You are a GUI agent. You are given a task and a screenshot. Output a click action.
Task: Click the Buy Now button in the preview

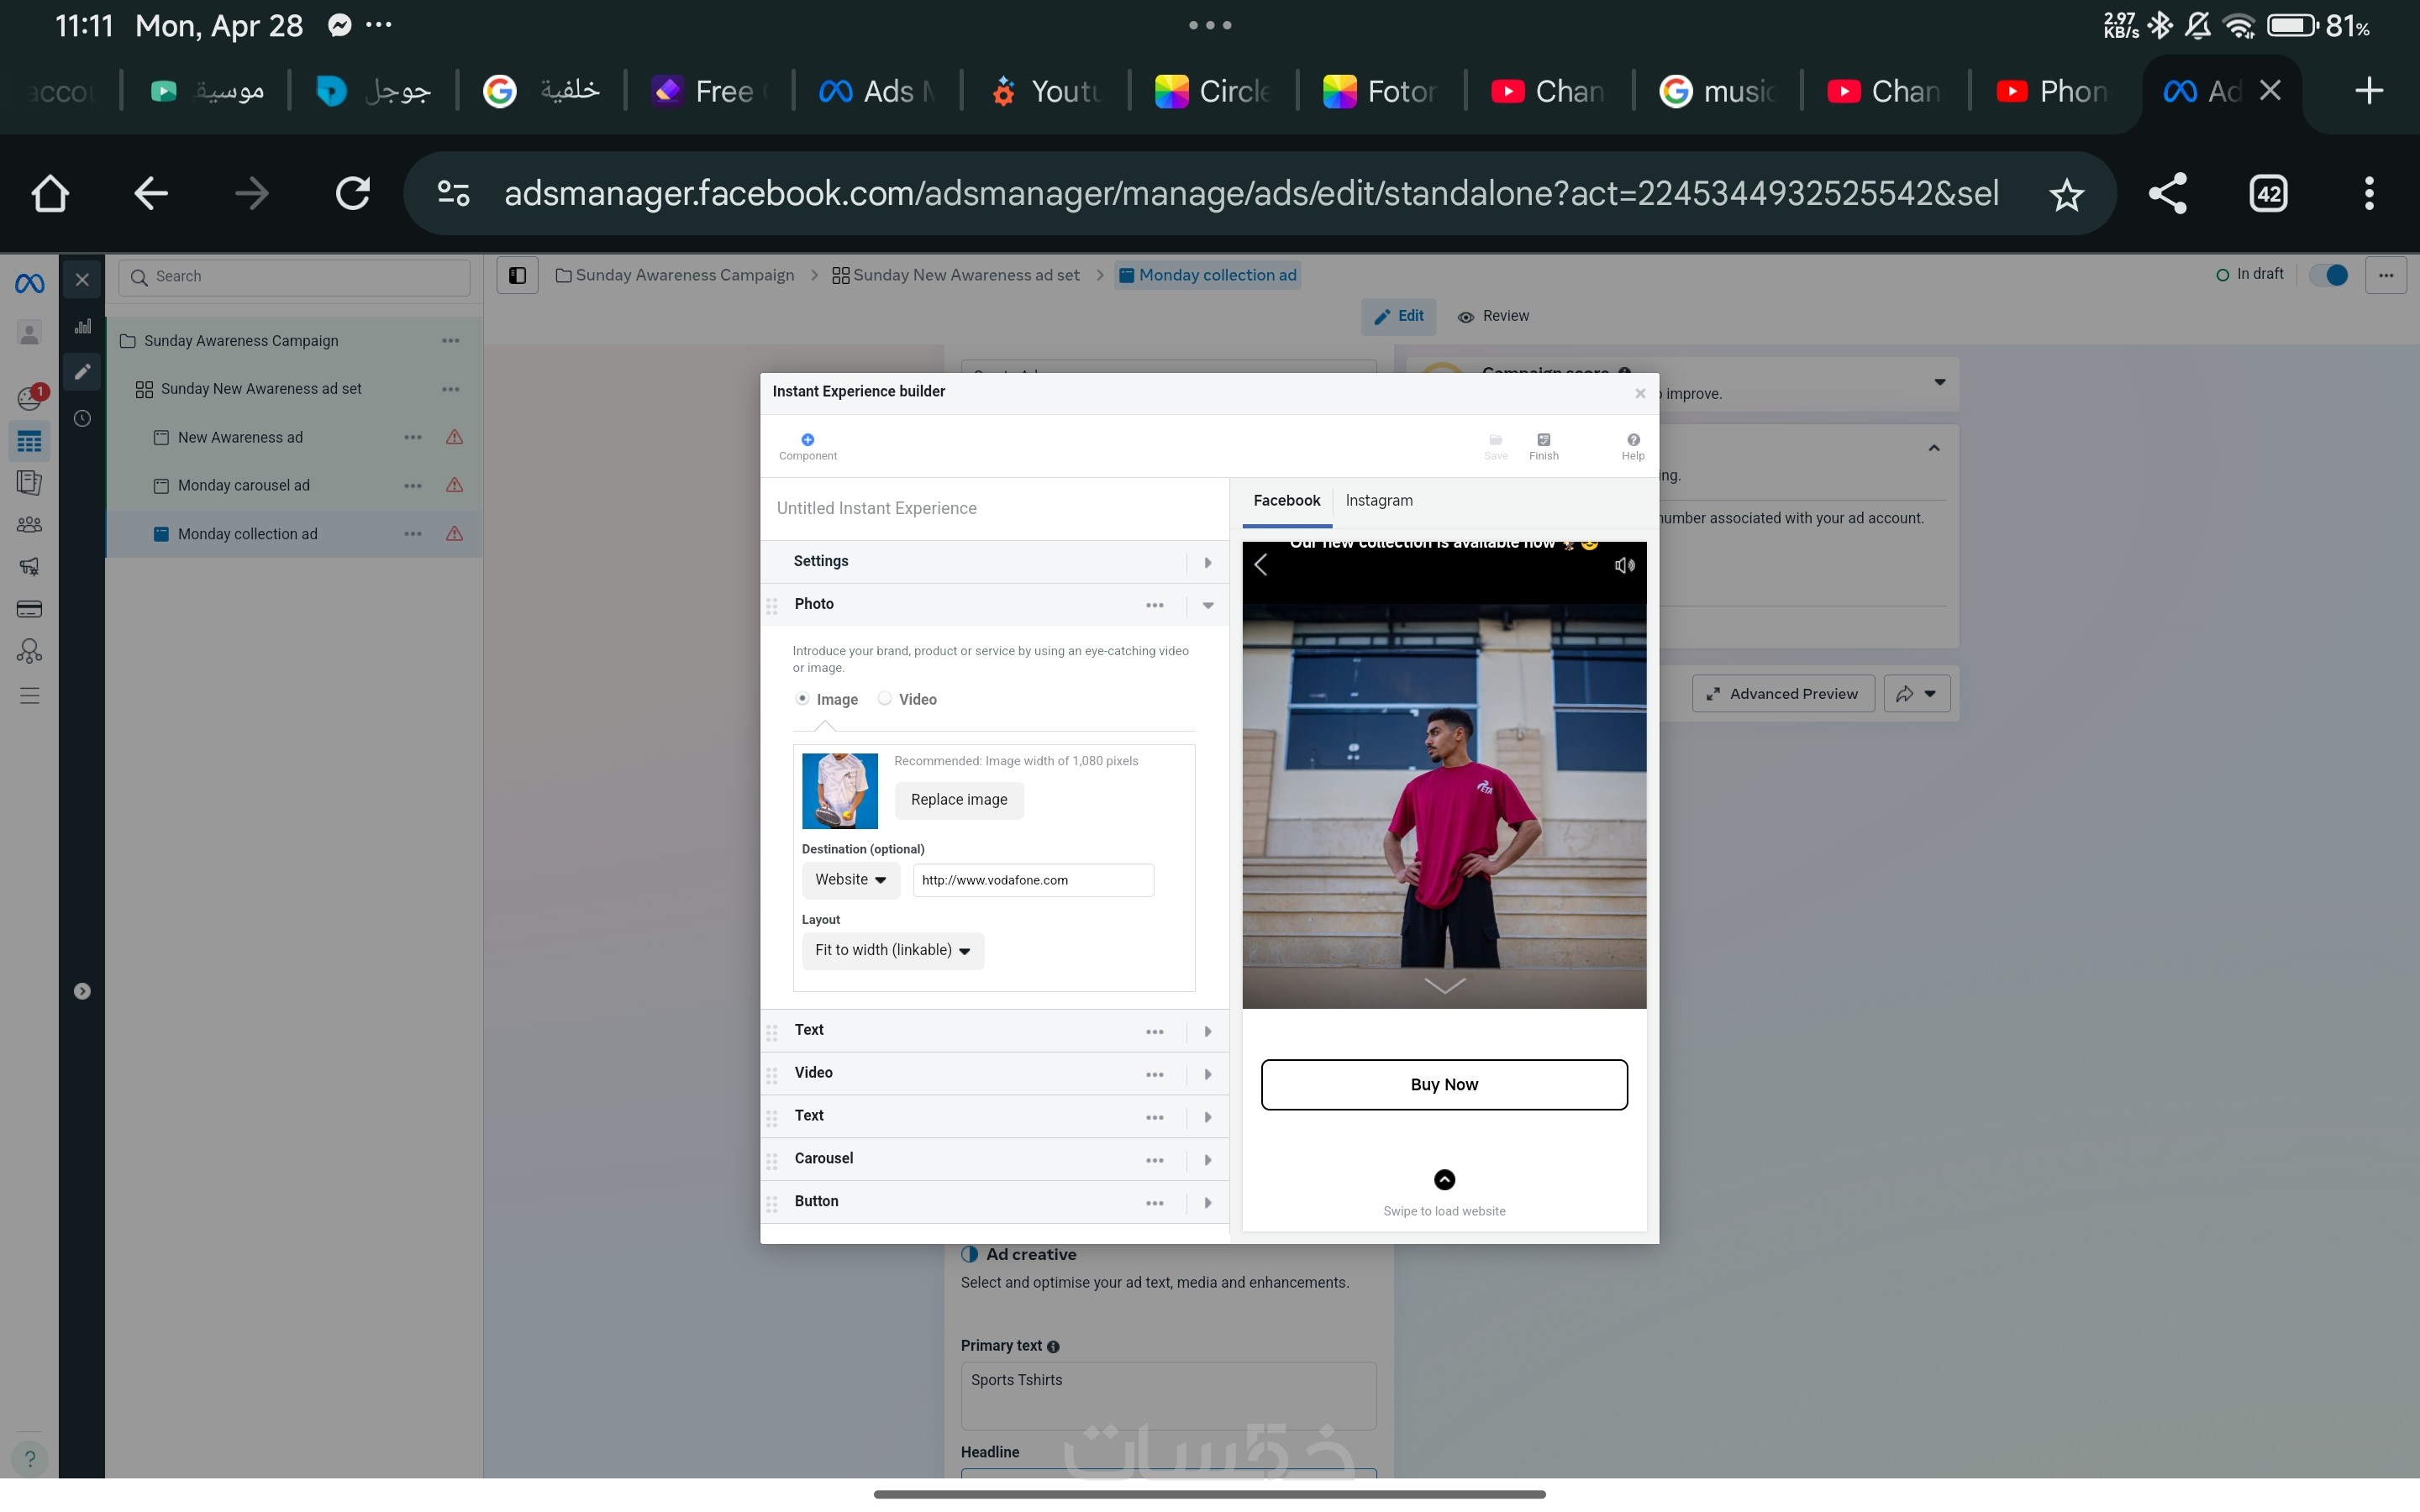pyautogui.click(x=1443, y=1085)
